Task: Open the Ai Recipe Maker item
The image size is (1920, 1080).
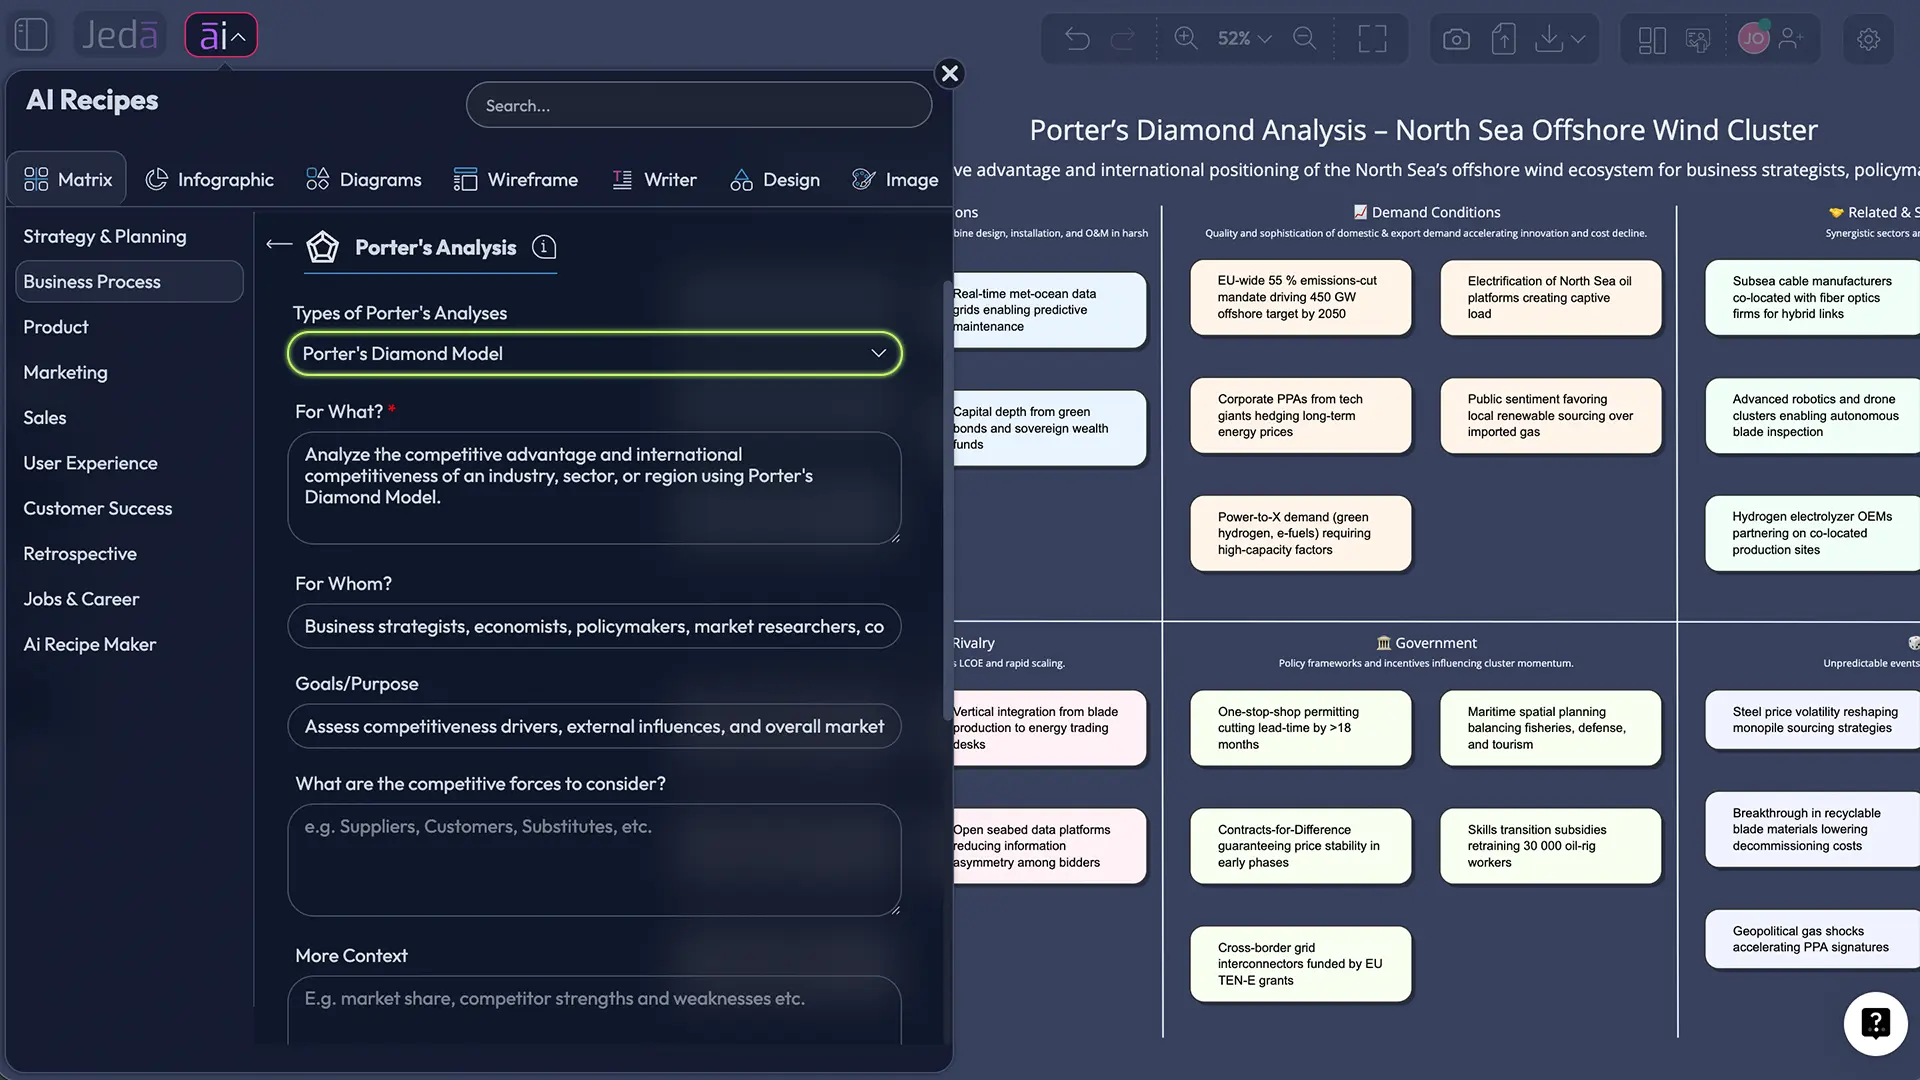Action: (90, 644)
